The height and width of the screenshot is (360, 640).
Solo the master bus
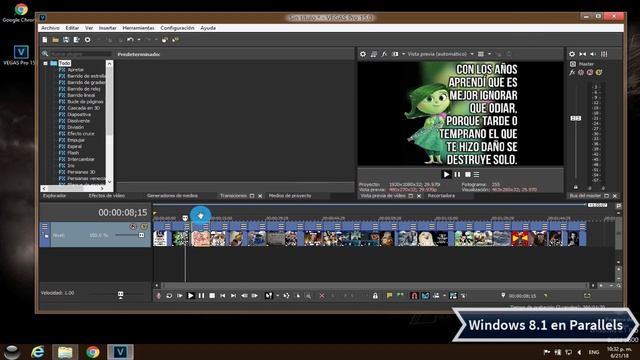pyautogui.click(x=599, y=72)
